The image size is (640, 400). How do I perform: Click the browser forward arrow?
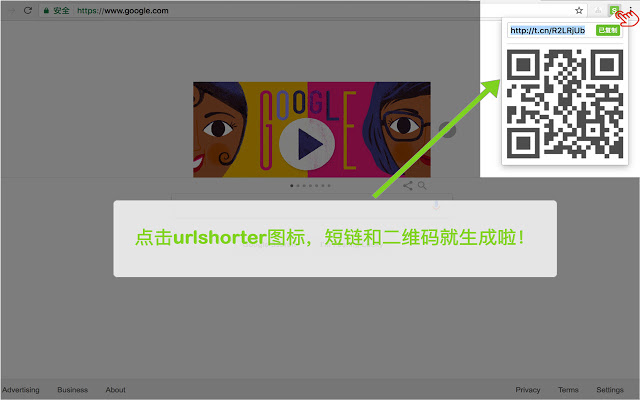pyautogui.click(x=11, y=11)
